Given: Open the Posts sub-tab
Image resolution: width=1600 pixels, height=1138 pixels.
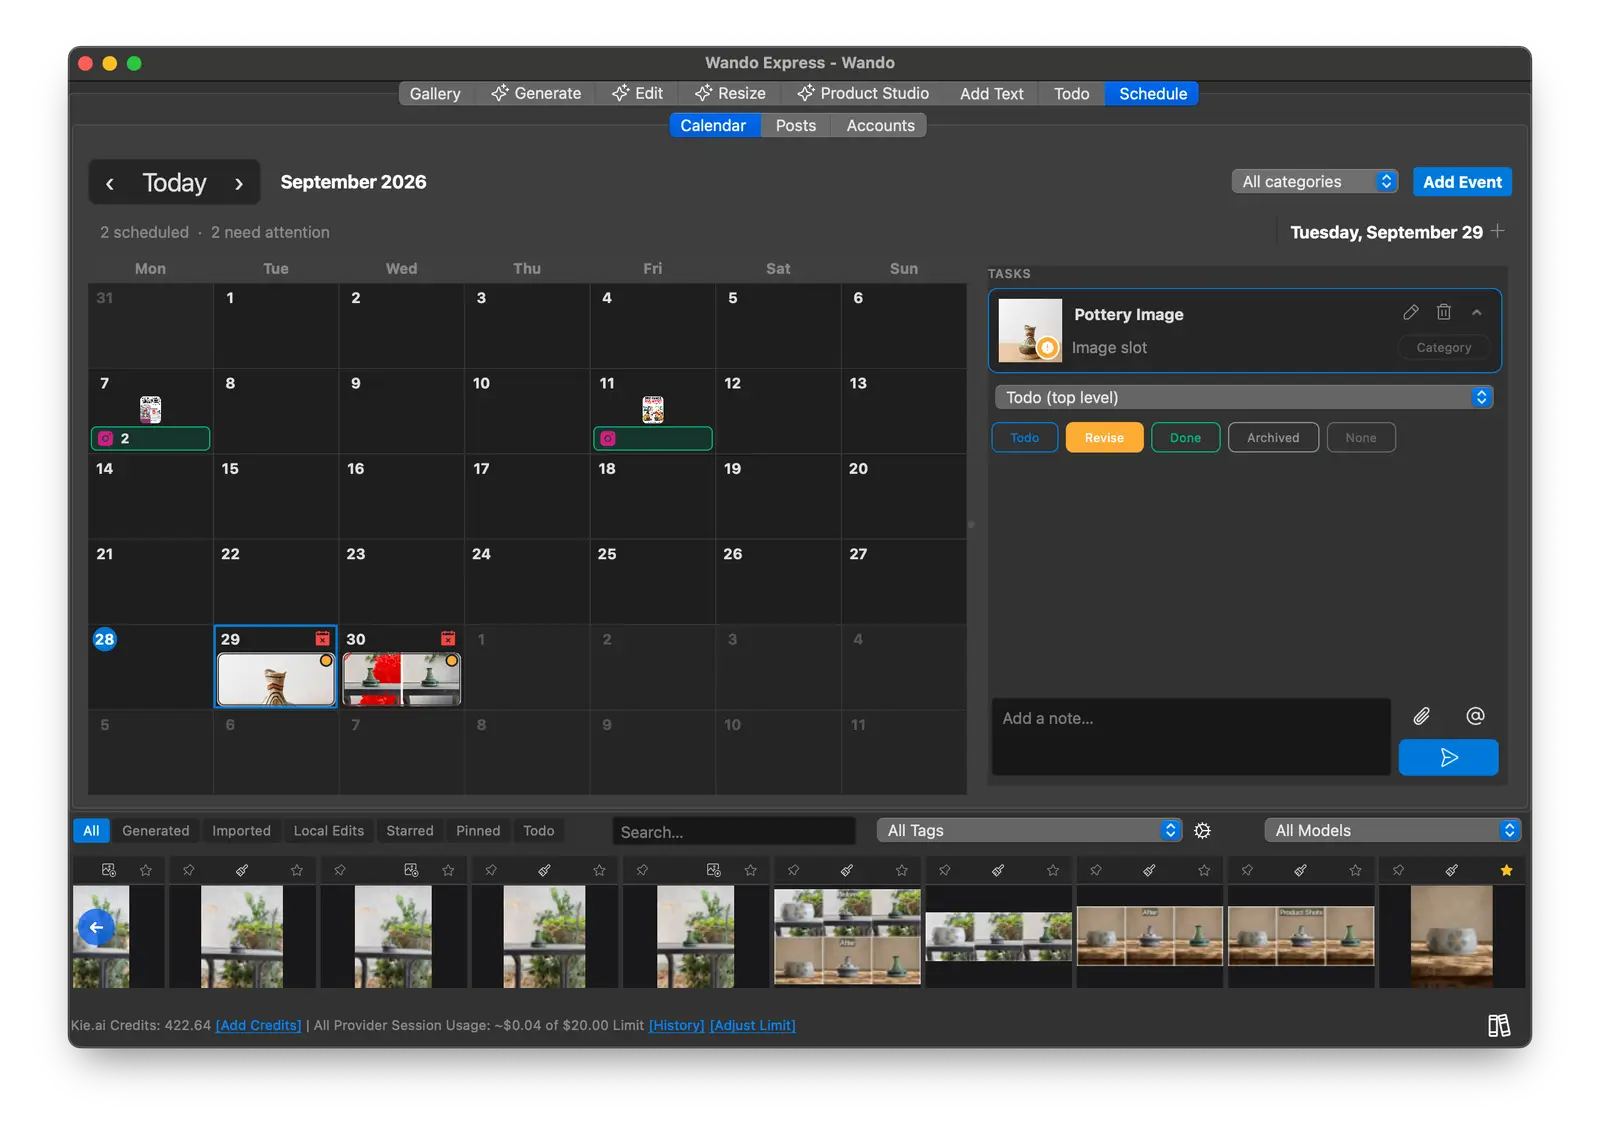Looking at the screenshot, I should pyautogui.click(x=796, y=125).
